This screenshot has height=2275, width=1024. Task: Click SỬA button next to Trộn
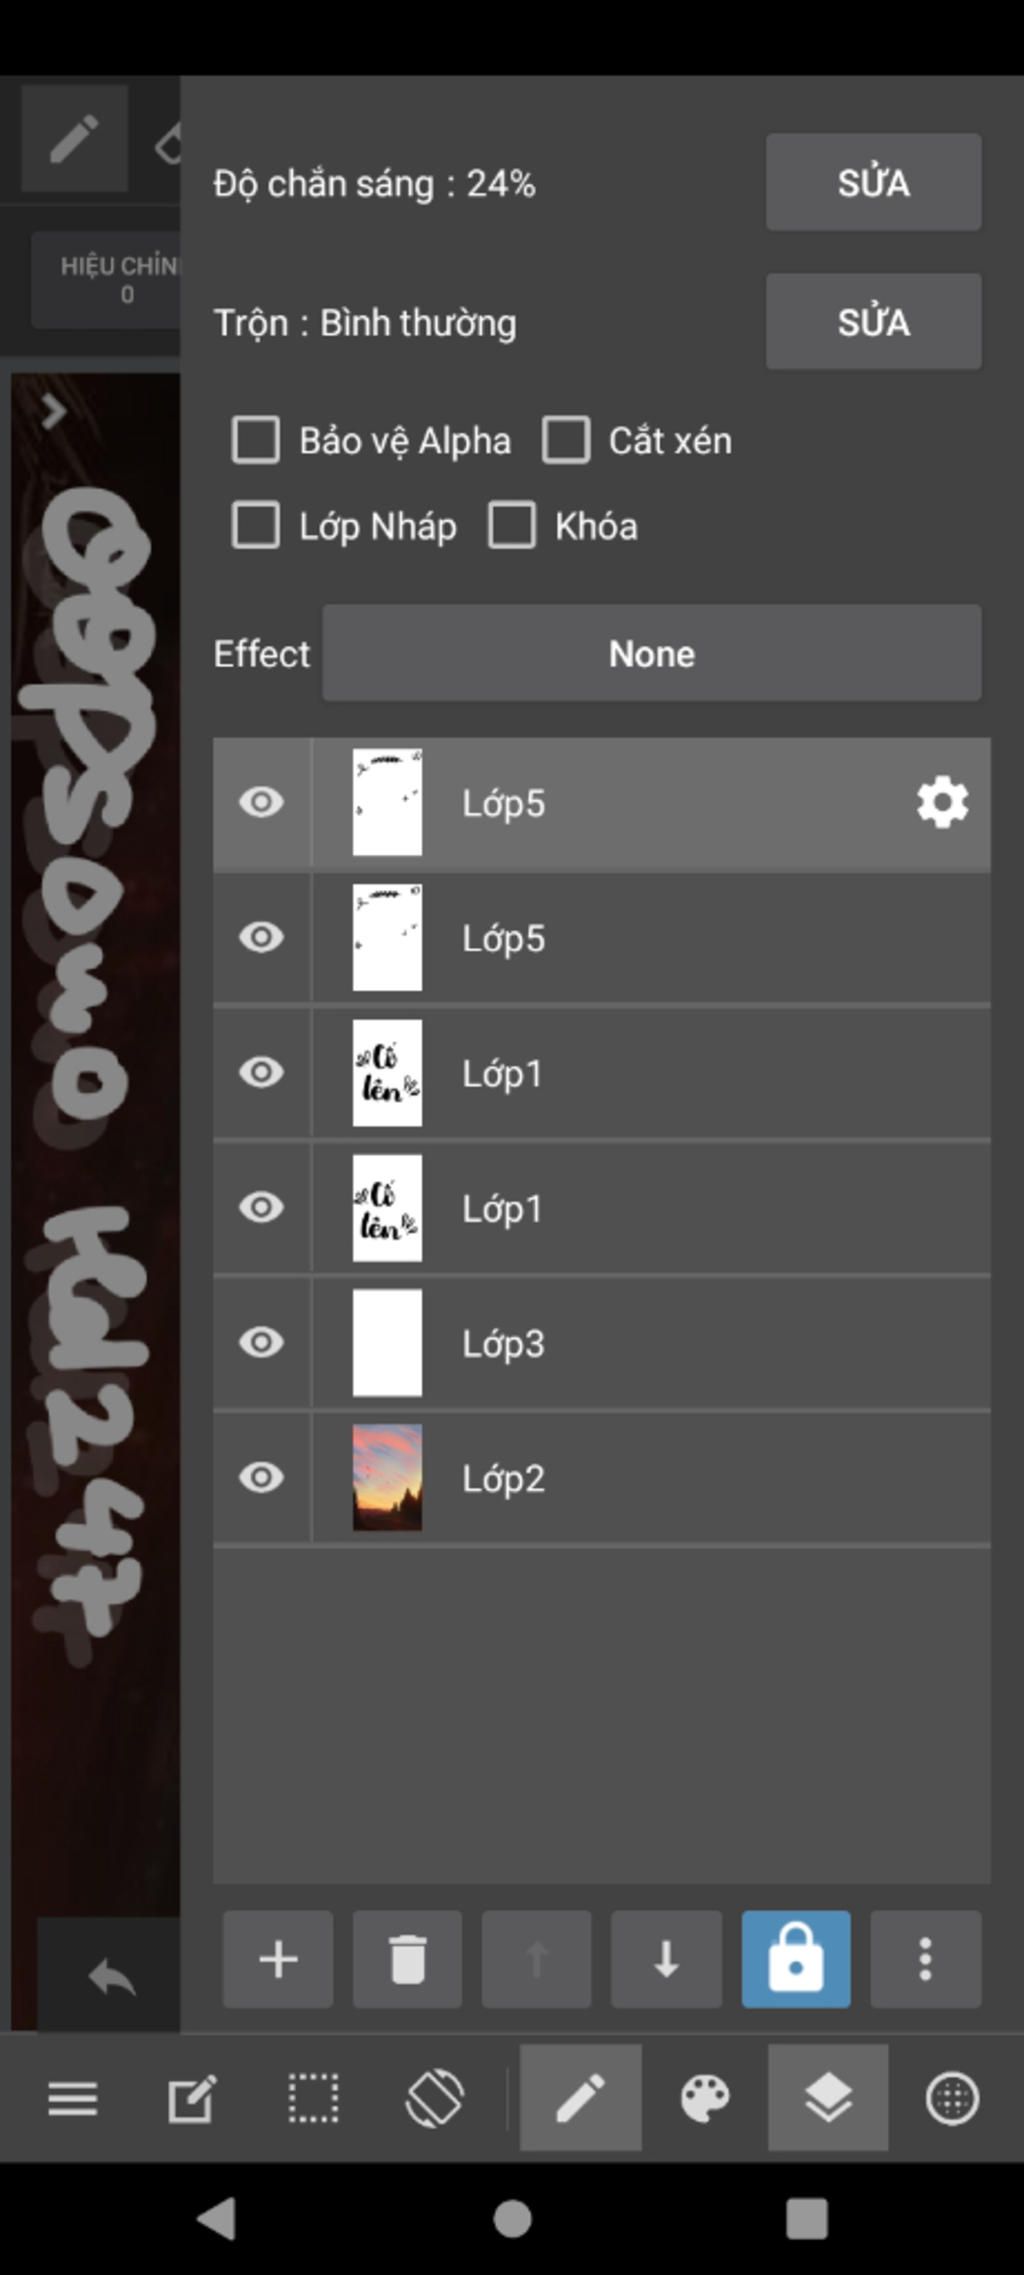[x=873, y=321]
